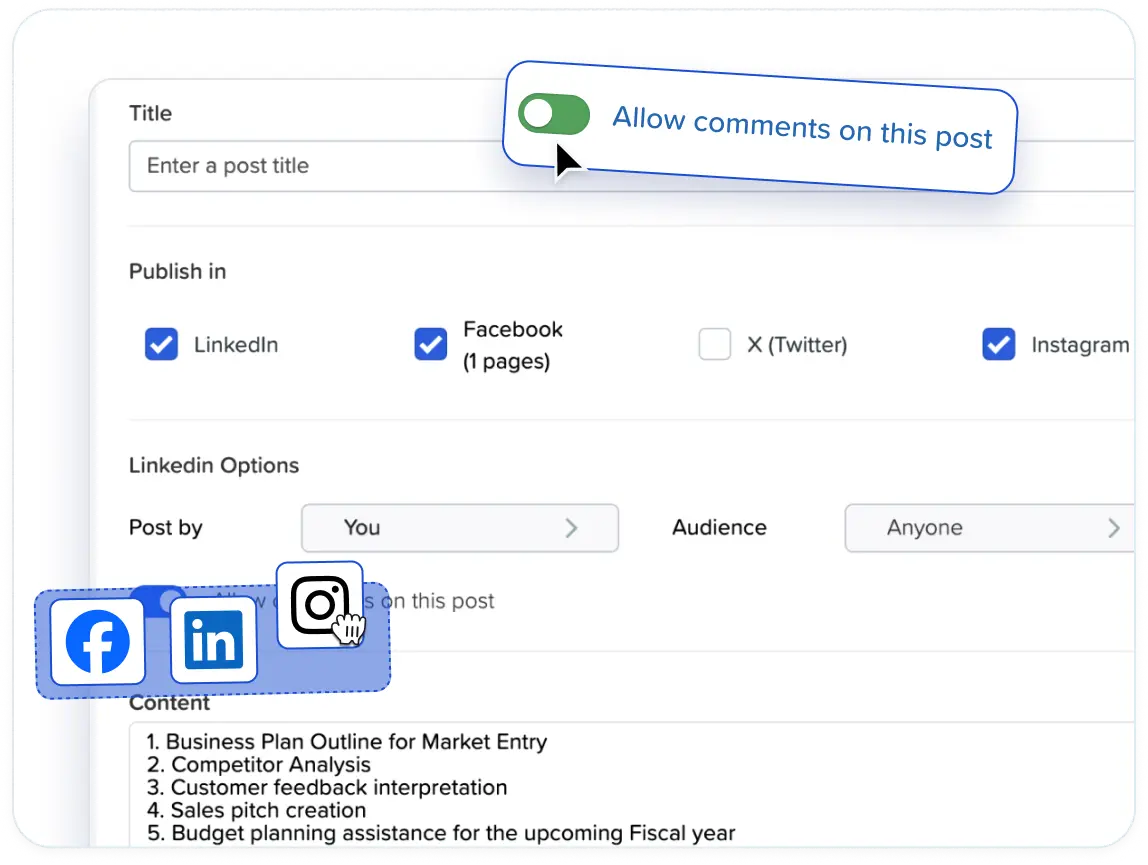Click the Facebook icon
The image size is (1148, 865).
(x=97, y=641)
